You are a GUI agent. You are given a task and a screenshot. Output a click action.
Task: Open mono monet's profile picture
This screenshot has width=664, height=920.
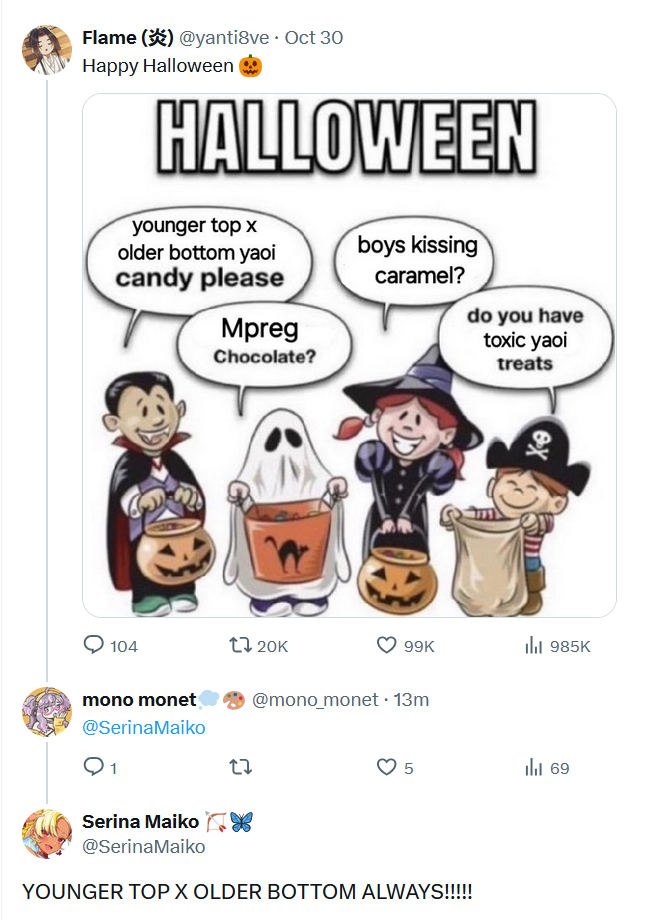click(47, 712)
